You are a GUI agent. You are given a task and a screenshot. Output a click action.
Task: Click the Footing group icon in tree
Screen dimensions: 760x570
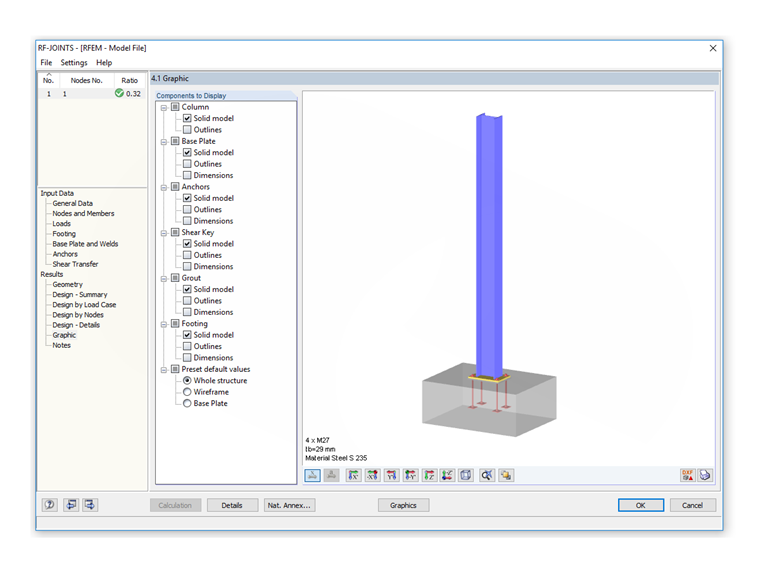tap(175, 323)
